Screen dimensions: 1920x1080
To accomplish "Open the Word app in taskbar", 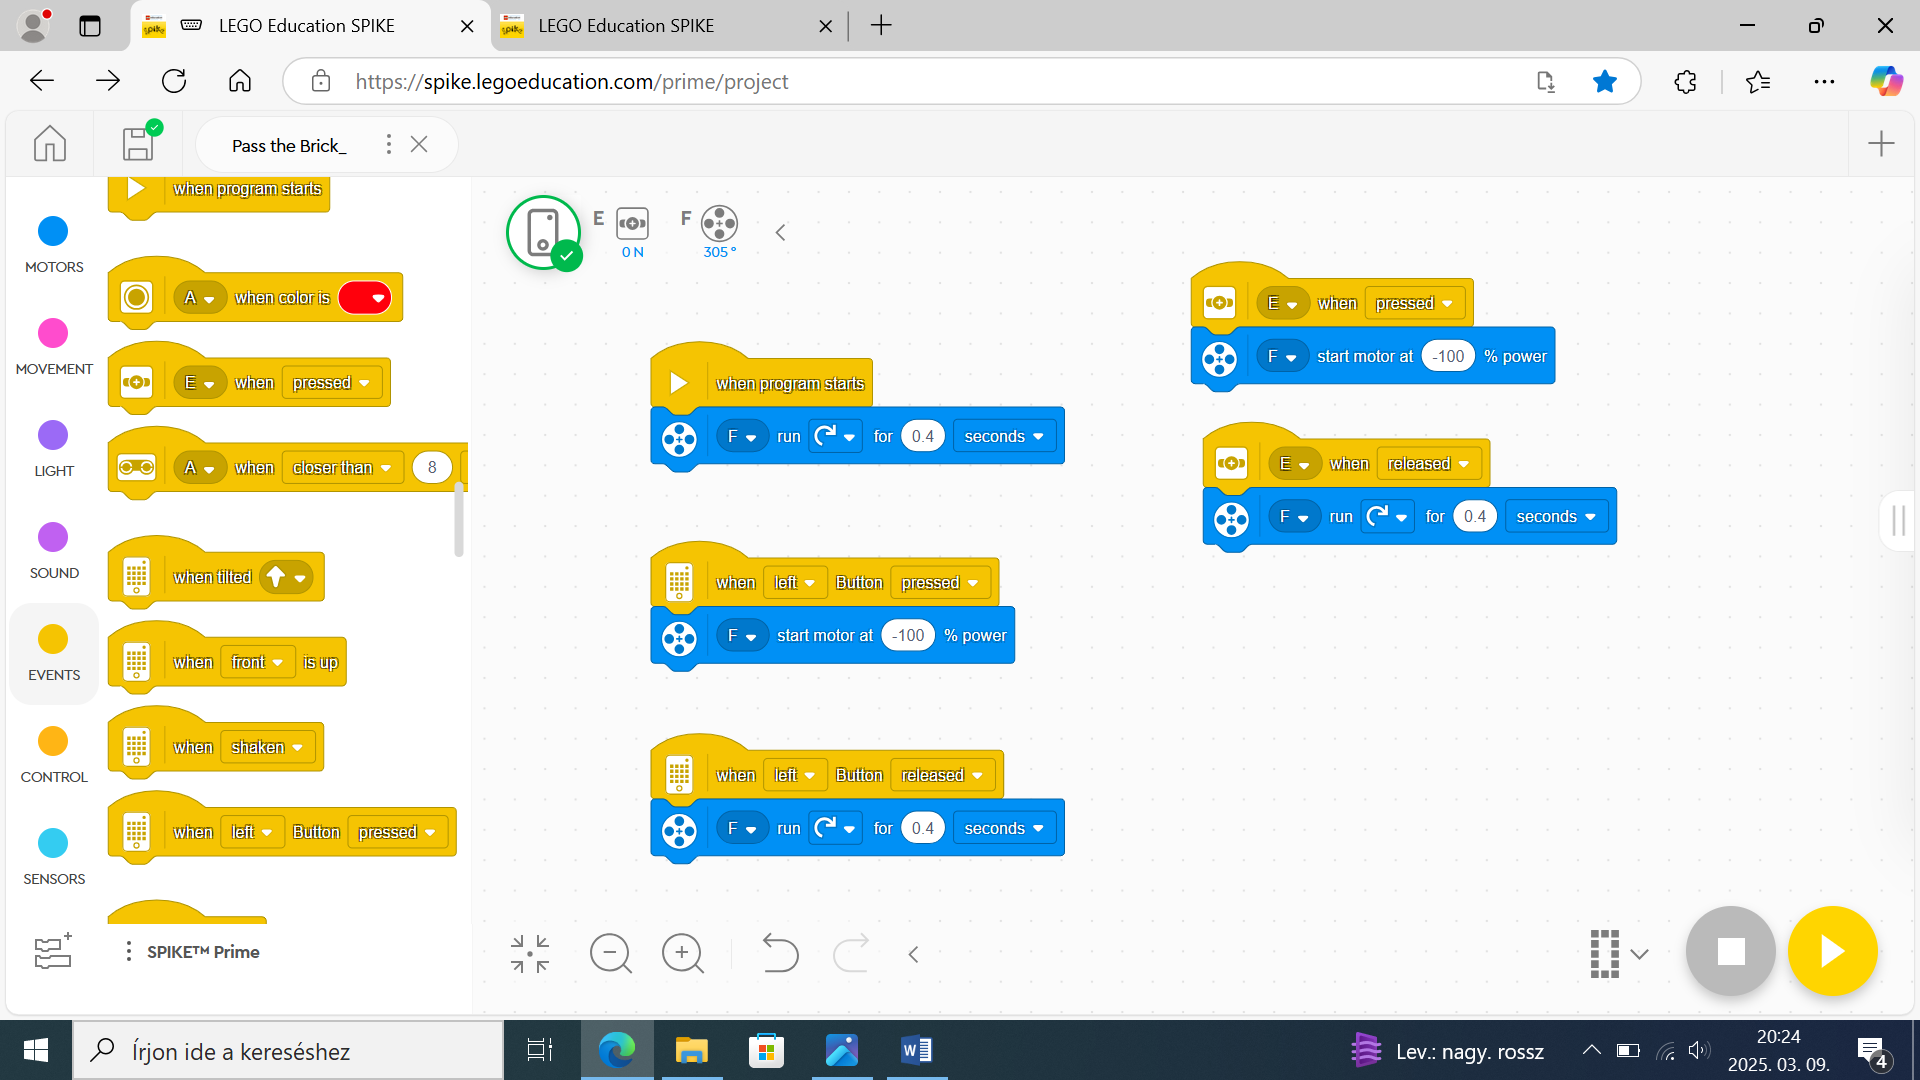I will [x=916, y=1050].
